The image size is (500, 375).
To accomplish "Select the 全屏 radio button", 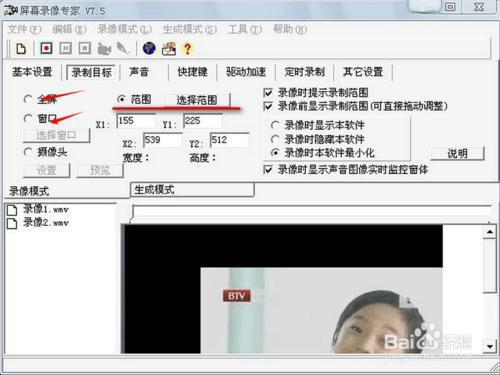I will point(28,99).
